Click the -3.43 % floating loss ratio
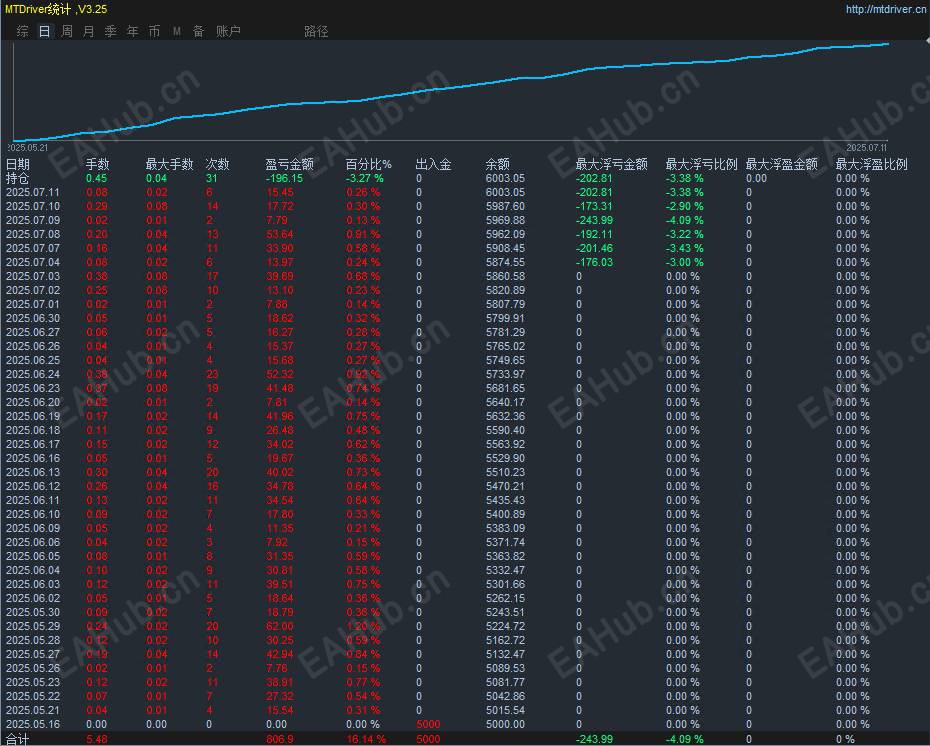 [684, 248]
